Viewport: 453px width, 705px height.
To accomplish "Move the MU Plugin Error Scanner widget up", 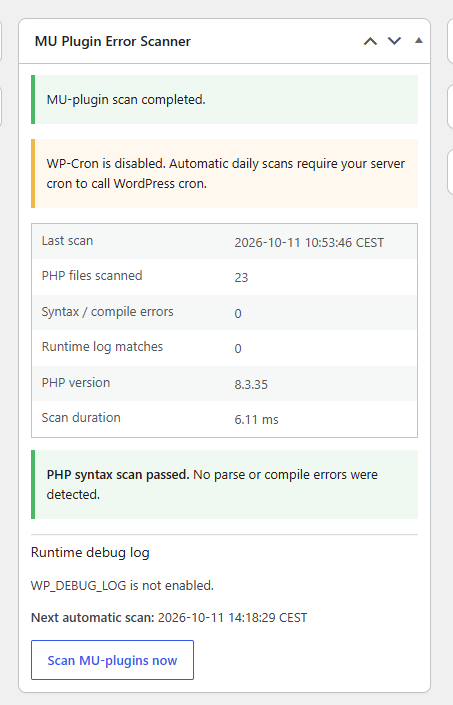I will coord(370,41).
